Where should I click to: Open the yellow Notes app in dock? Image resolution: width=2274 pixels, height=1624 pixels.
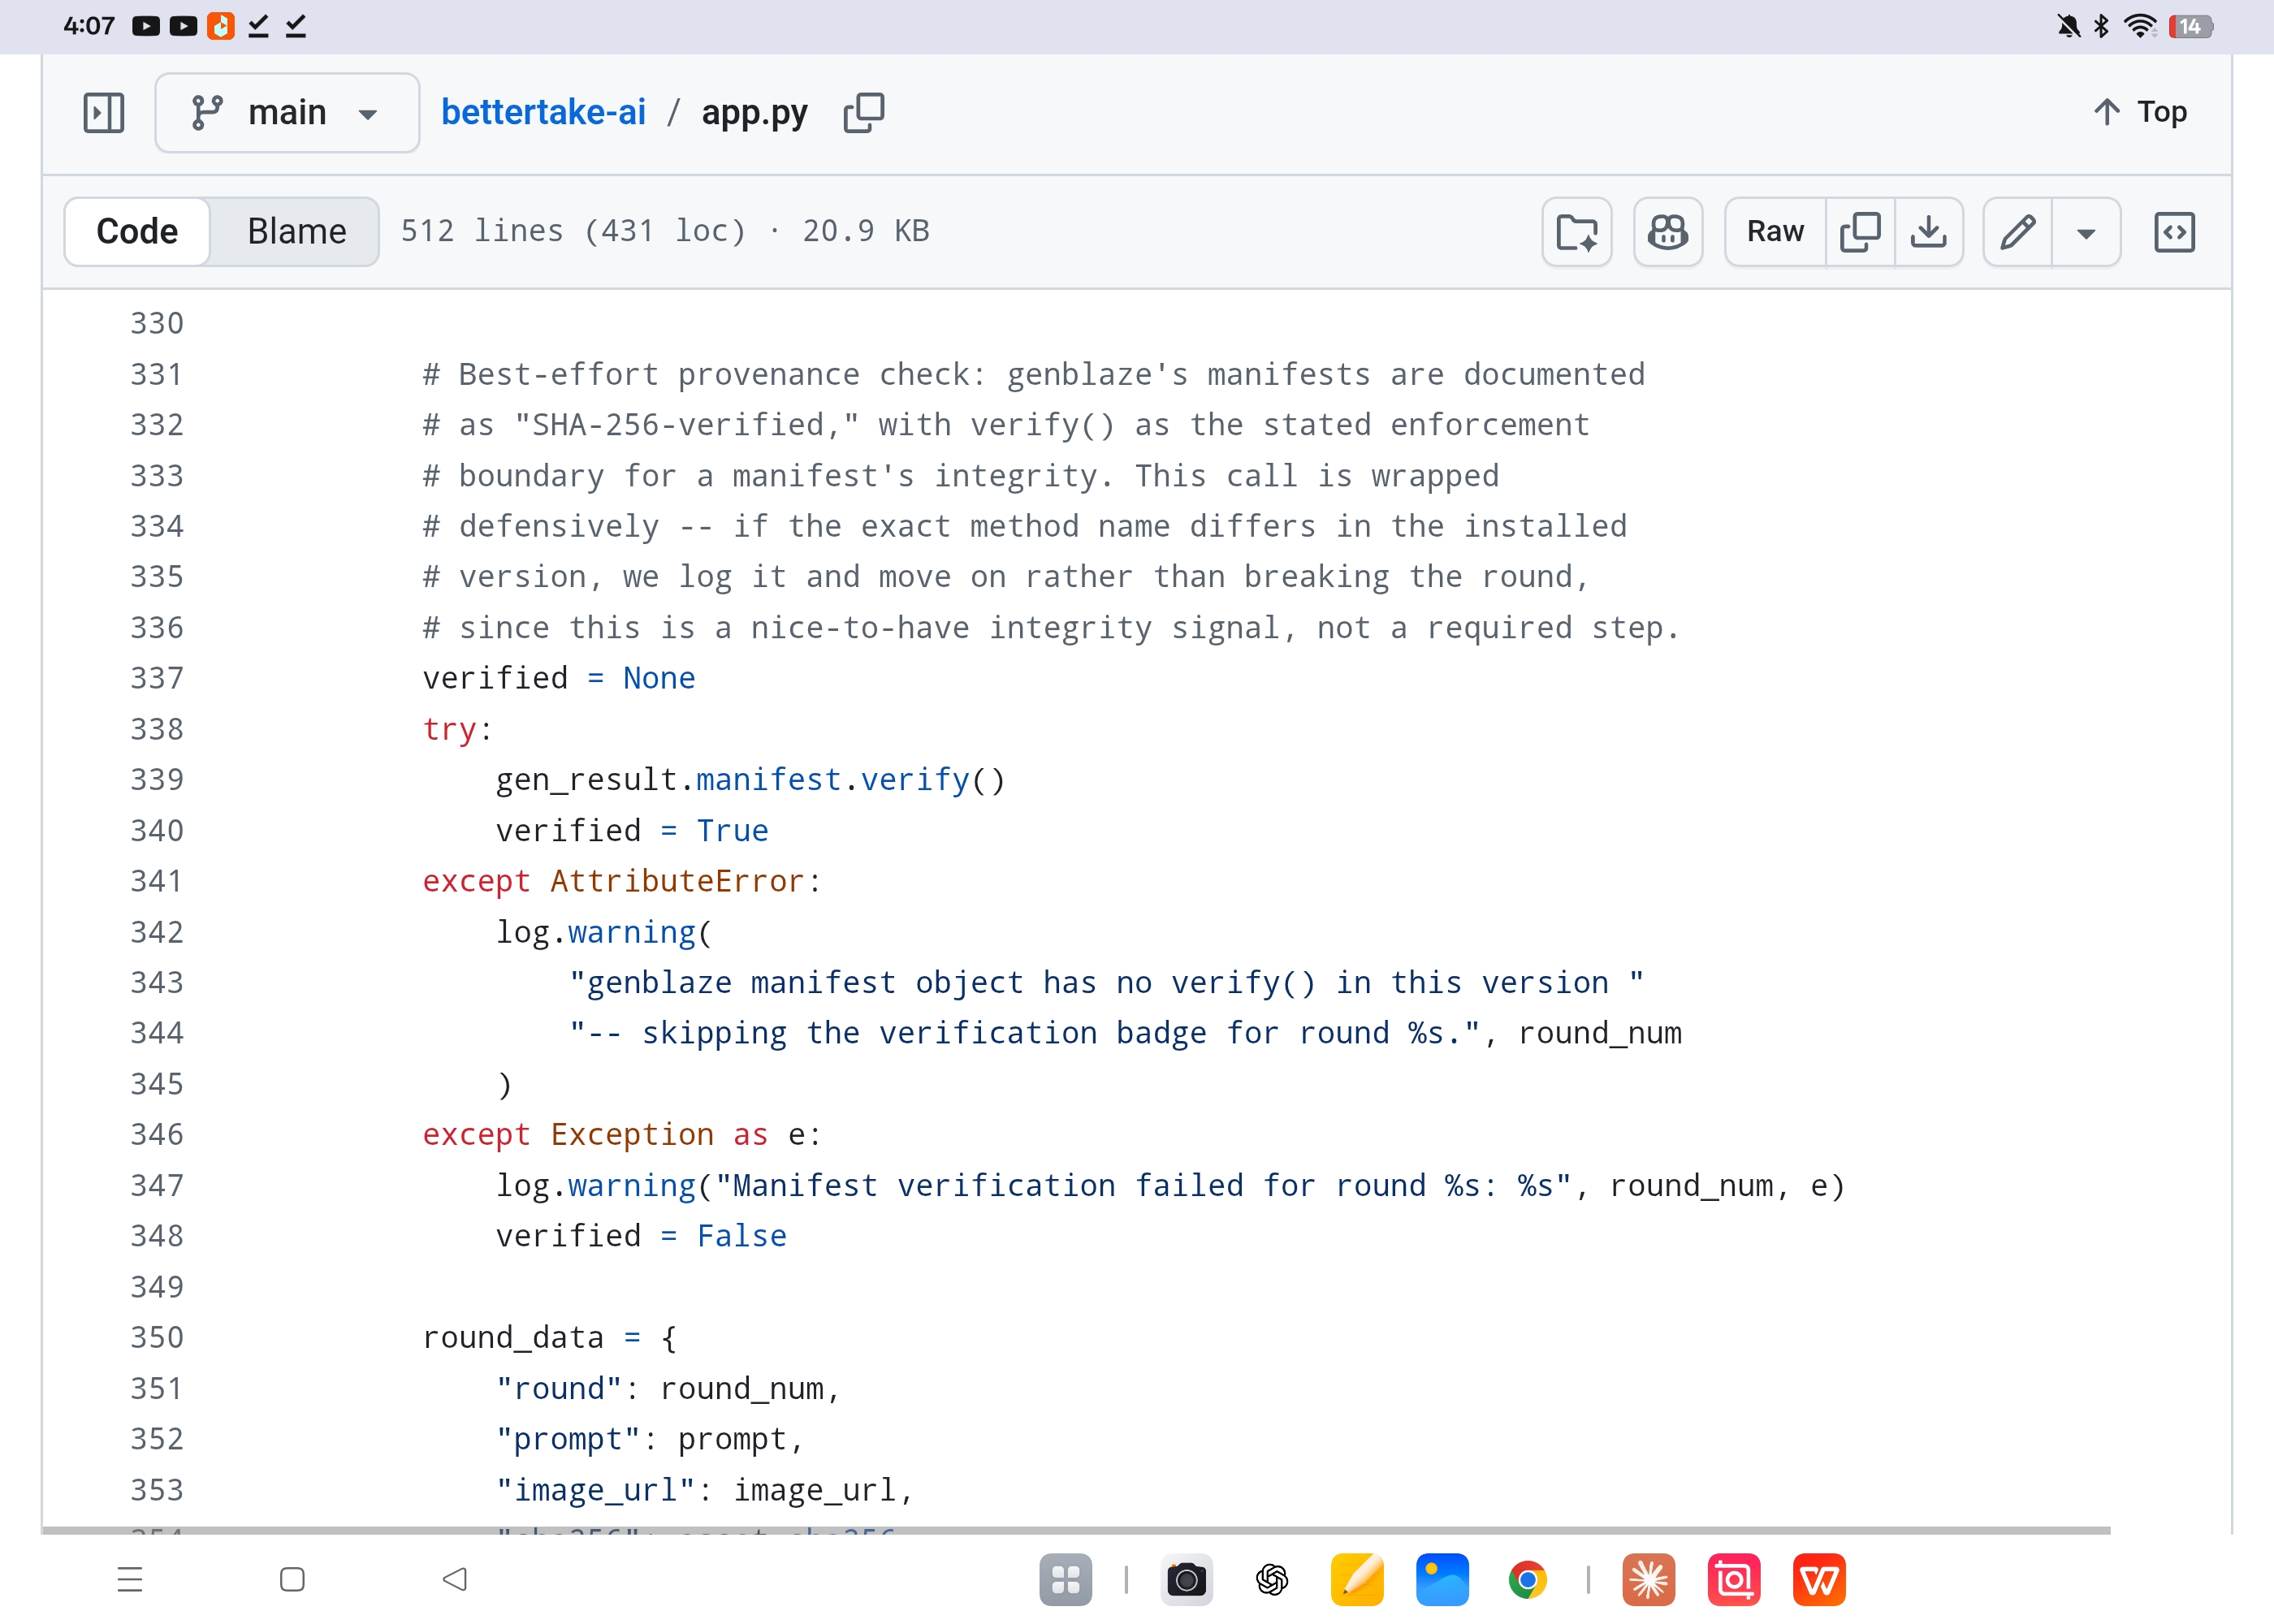click(1357, 1580)
